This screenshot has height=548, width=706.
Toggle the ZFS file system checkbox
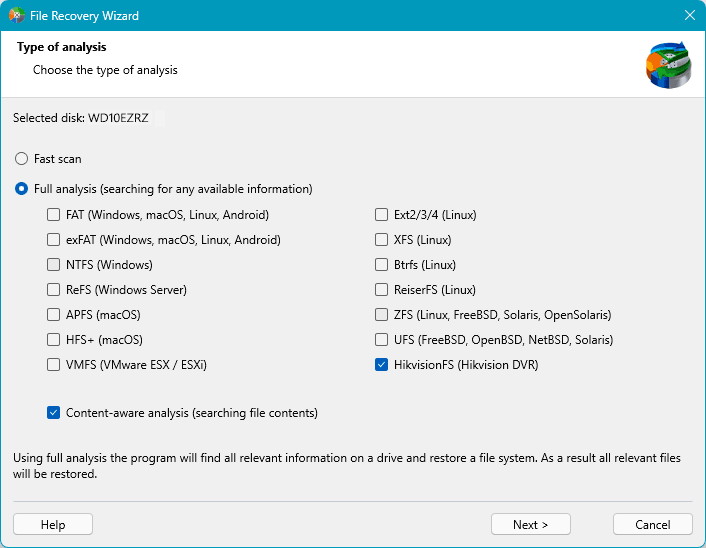click(381, 315)
